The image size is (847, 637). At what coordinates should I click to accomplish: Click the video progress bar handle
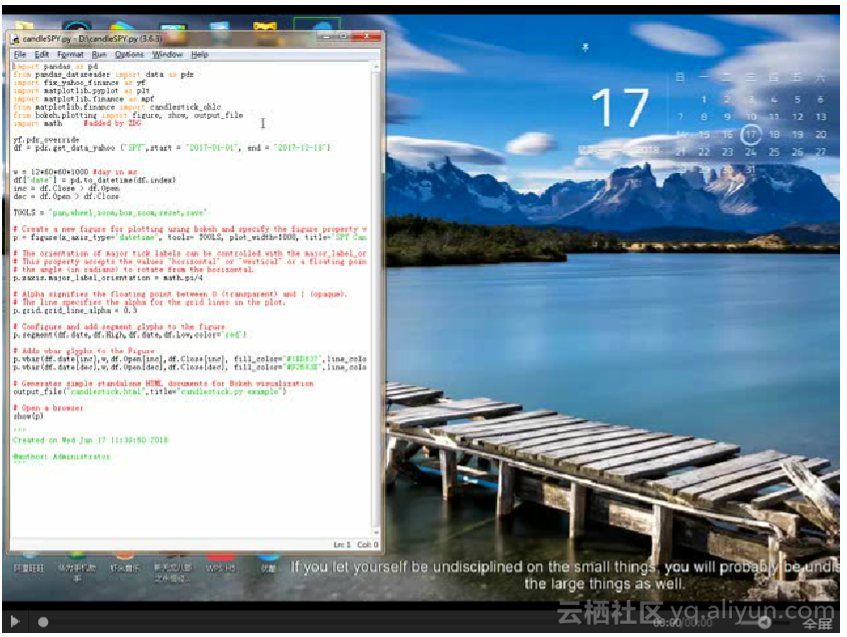click(43, 622)
